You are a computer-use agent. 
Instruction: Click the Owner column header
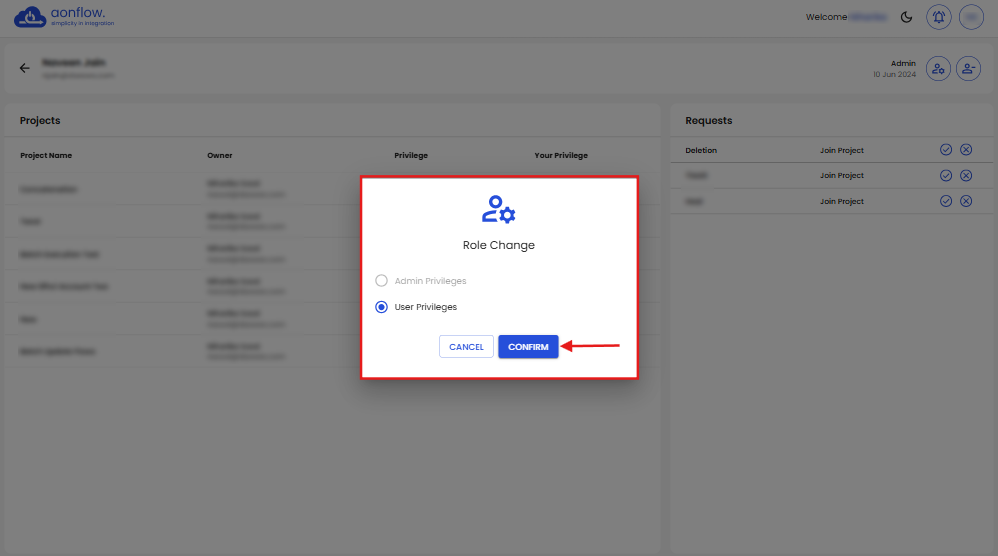[x=220, y=155]
